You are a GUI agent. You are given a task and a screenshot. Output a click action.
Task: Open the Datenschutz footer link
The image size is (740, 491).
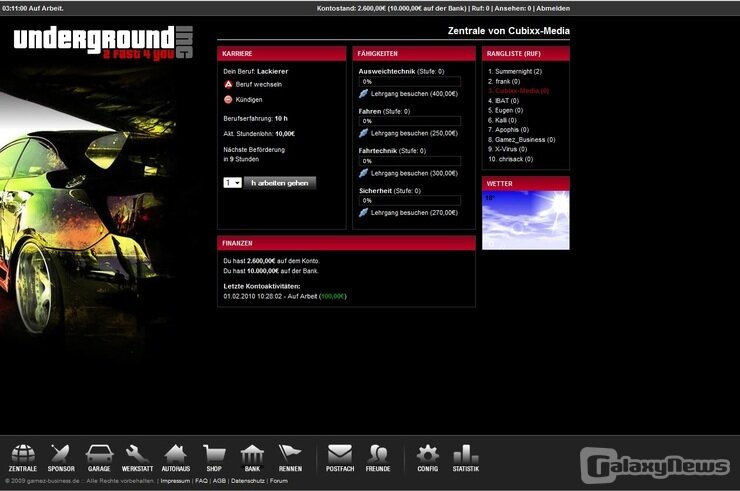[x=248, y=481]
